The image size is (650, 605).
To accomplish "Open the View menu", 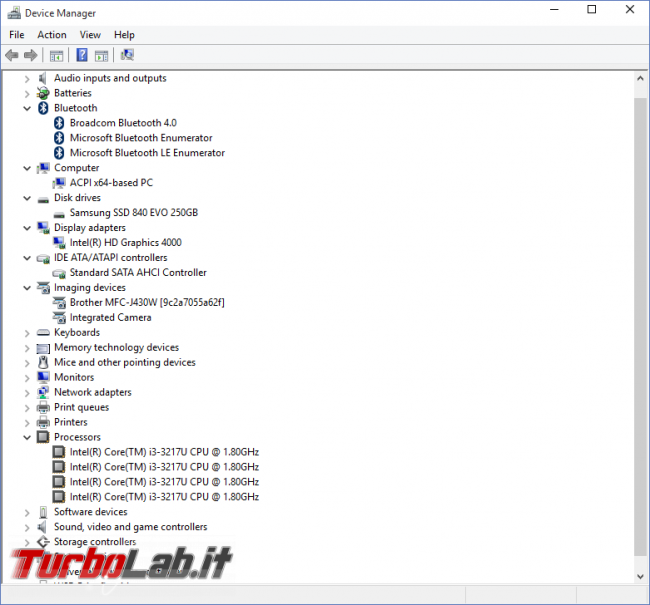I will point(90,35).
